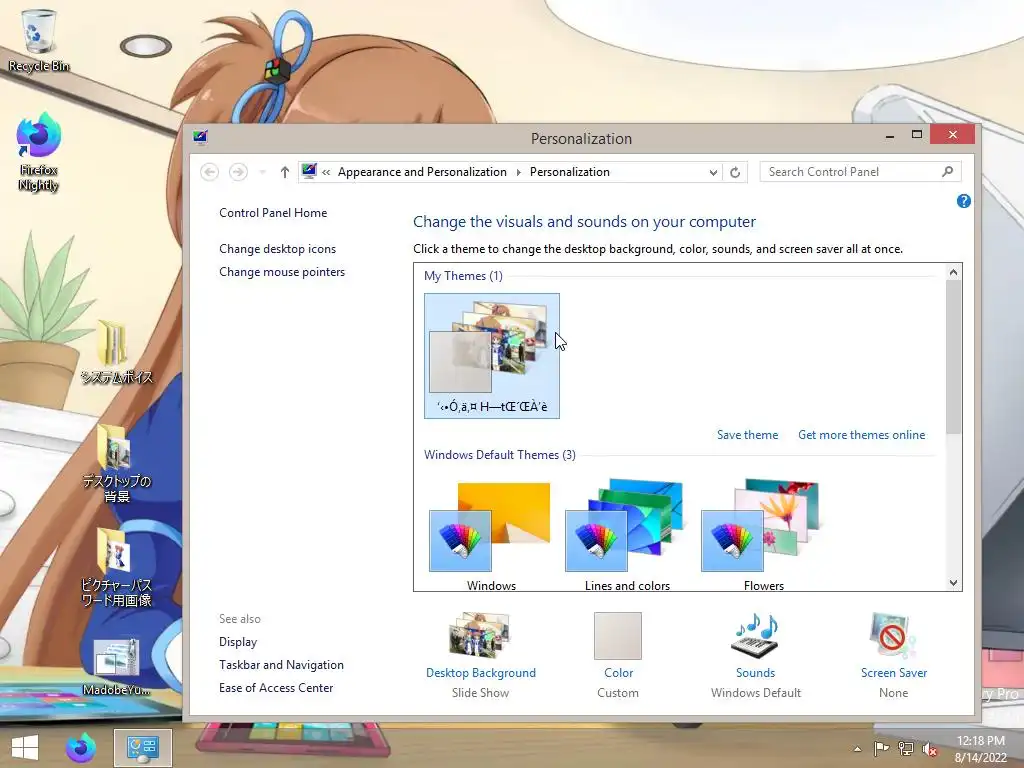Image resolution: width=1024 pixels, height=768 pixels.
Task: Click the Windows Default Themes (3) heading
Action: coord(500,455)
